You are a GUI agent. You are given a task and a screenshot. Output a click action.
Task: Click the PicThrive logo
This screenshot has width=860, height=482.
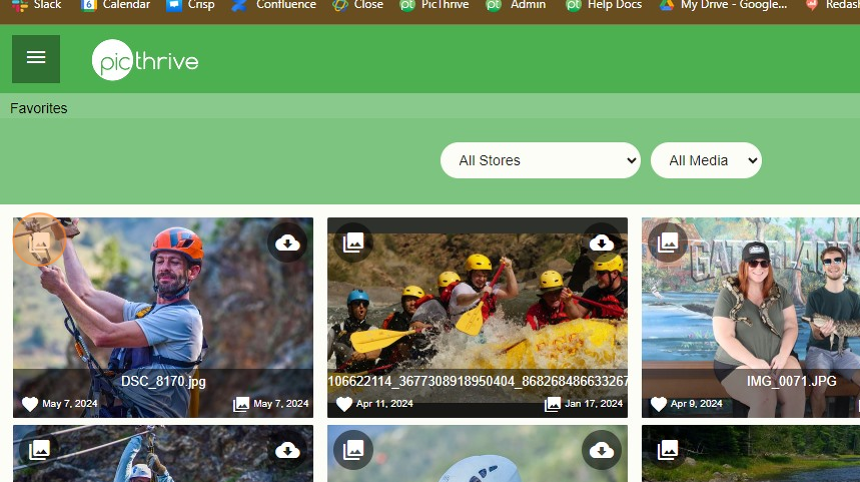145,60
